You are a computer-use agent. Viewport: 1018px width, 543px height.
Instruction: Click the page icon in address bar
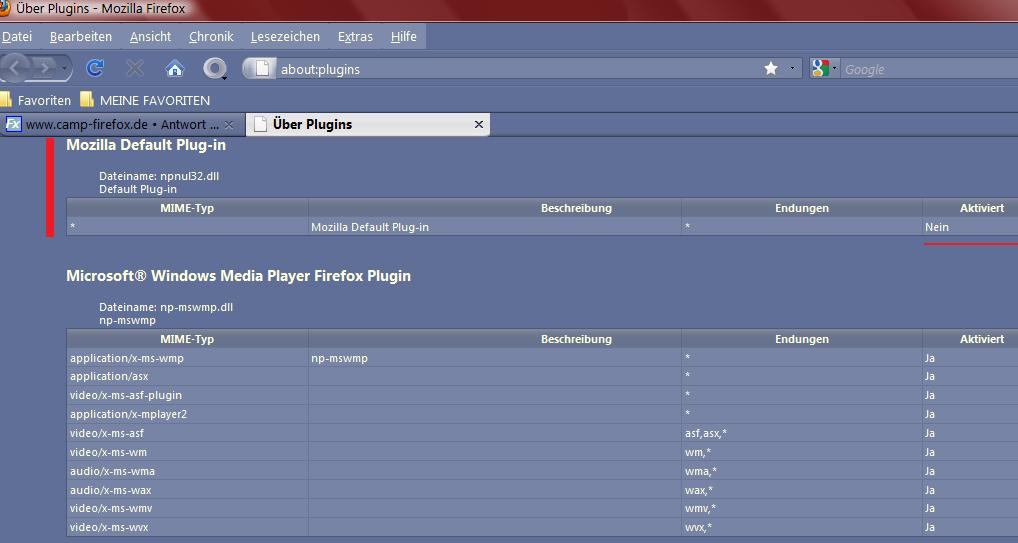pyautogui.click(x=262, y=68)
